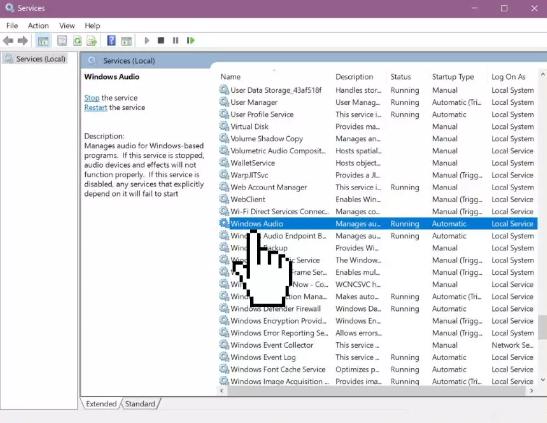
Task: Select Services (Local) in the left tree
Action: point(40,59)
